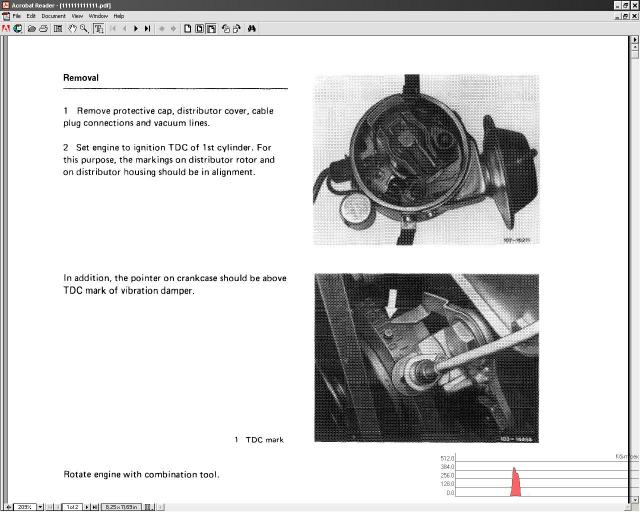640x512 pixels.
Task: Jump to last page using toolbar button
Action: coord(148,29)
